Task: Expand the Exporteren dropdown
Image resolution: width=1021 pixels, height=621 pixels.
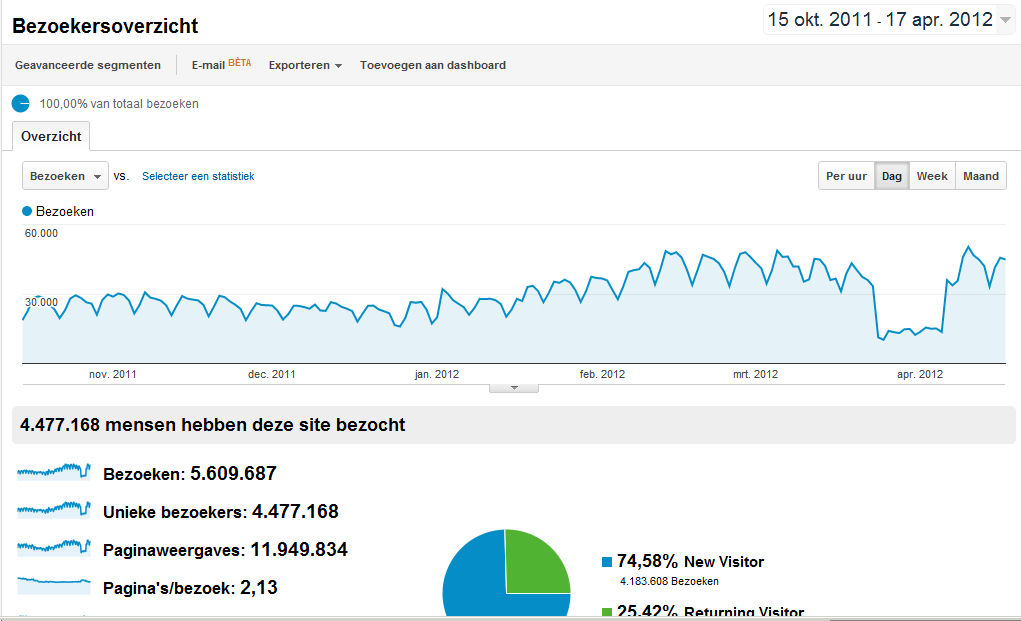Action: (305, 65)
